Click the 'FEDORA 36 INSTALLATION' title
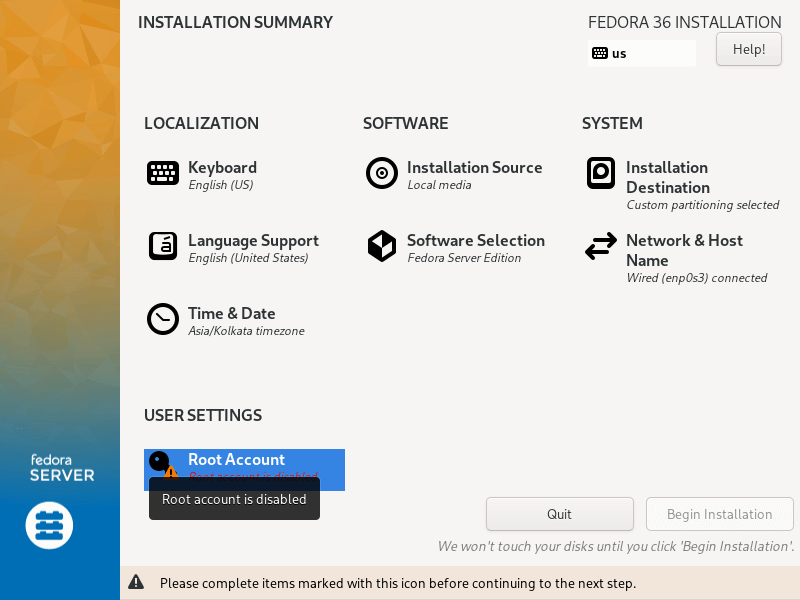 [685, 22]
